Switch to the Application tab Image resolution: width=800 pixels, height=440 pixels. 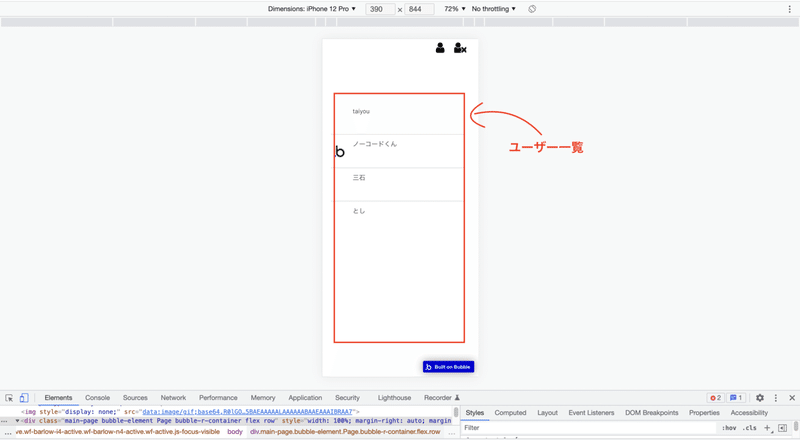pyautogui.click(x=305, y=398)
